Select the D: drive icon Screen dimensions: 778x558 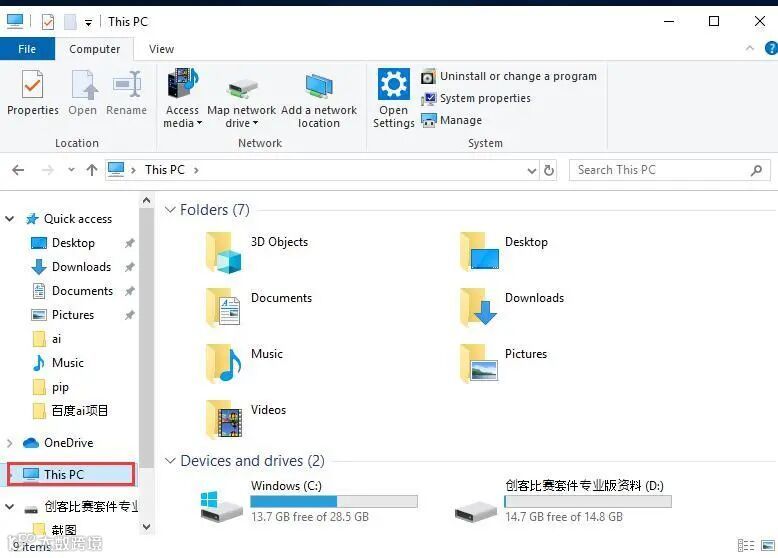(x=475, y=510)
